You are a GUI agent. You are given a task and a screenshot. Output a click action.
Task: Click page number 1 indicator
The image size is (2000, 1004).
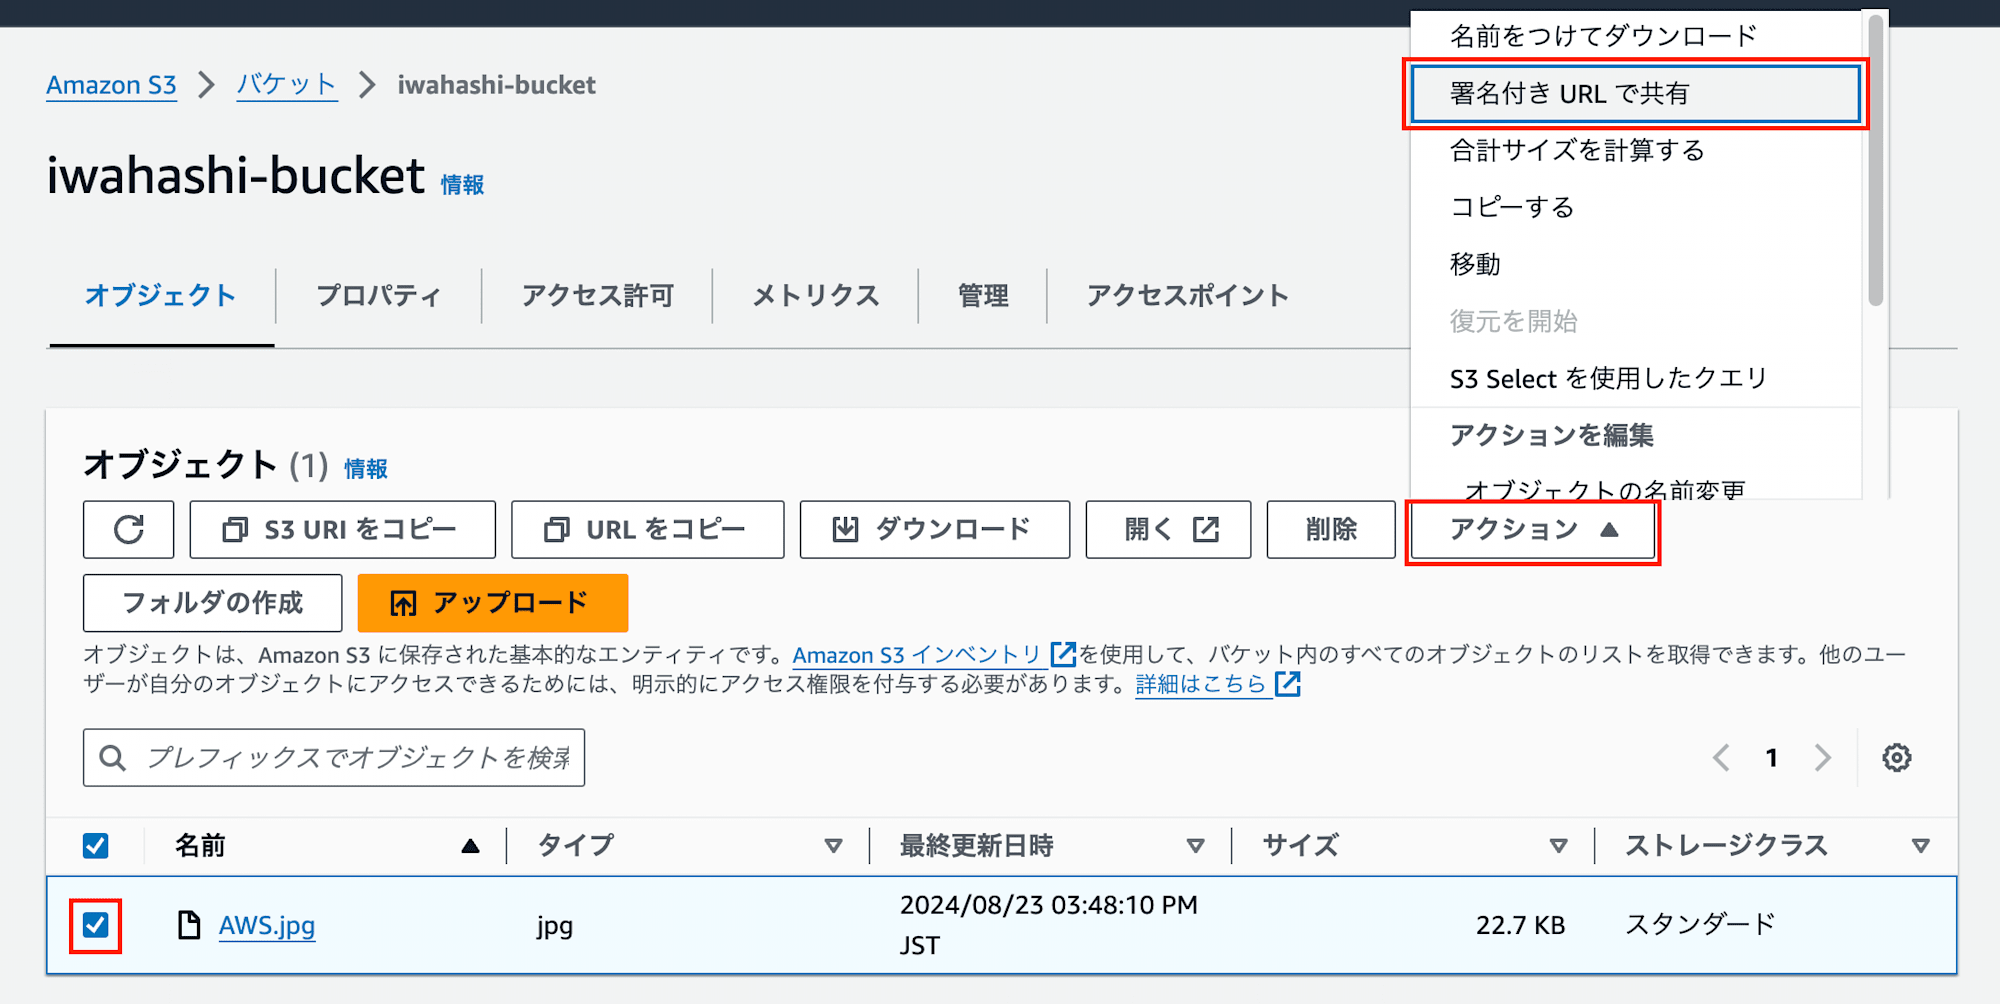pos(1772,758)
